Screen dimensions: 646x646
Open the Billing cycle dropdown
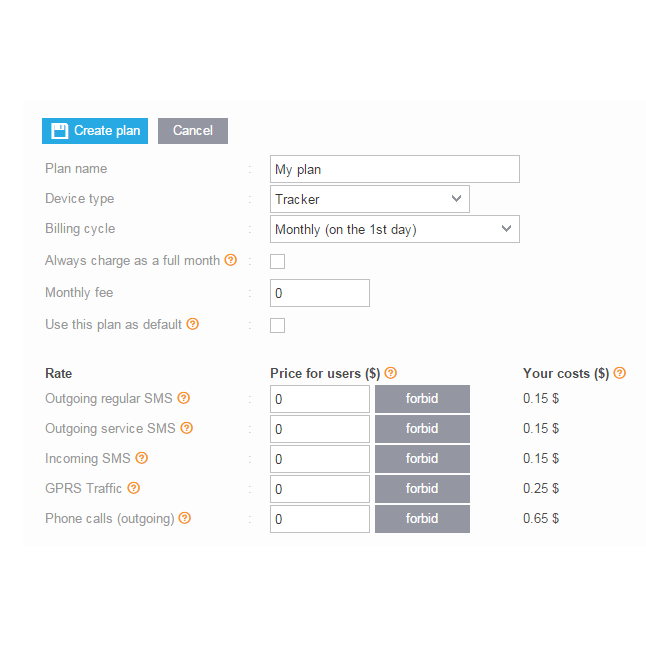(395, 229)
